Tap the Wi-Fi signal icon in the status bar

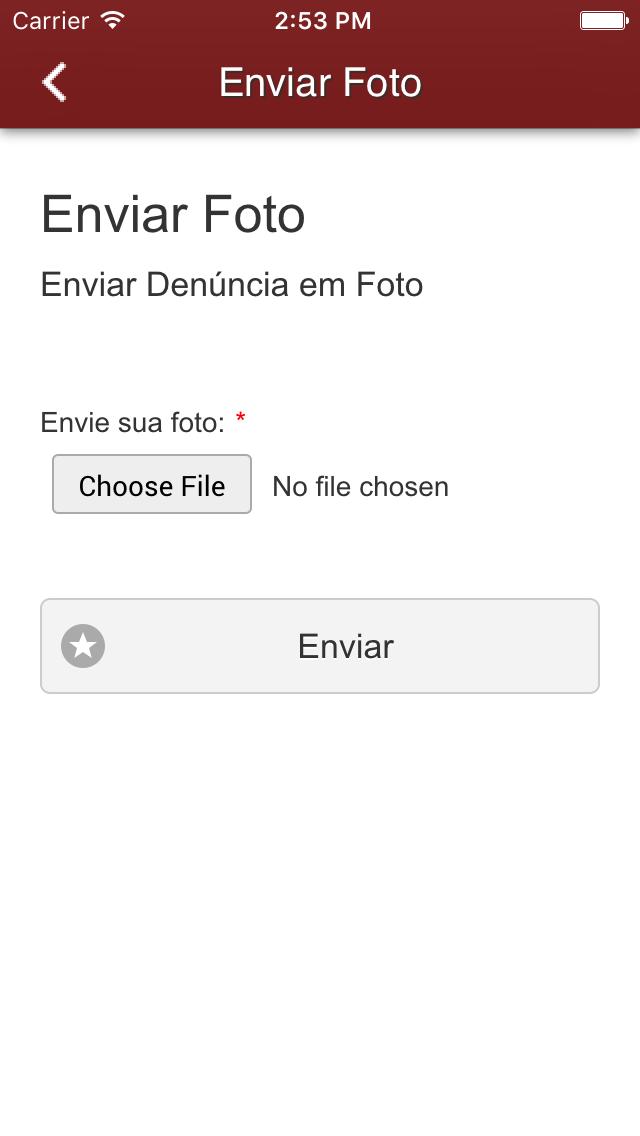pos(112,20)
